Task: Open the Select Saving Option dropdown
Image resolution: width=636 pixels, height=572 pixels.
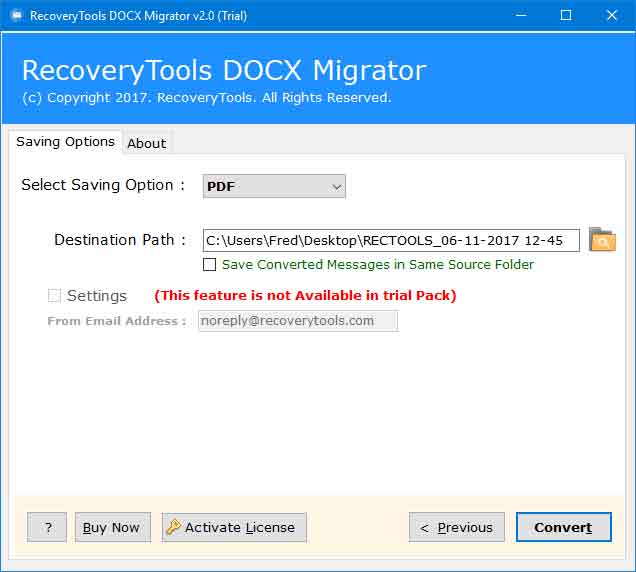Action: [x=274, y=186]
